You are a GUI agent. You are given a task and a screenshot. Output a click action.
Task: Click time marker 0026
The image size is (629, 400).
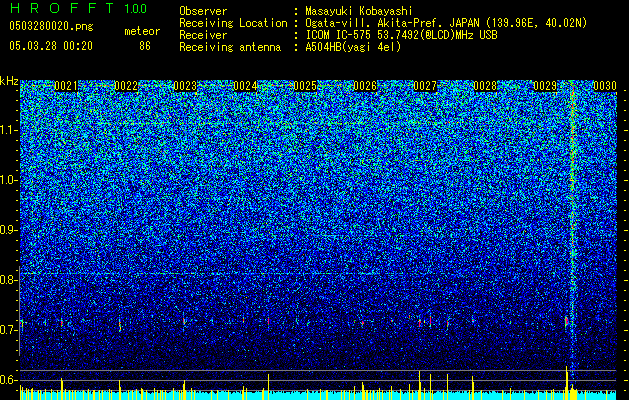tap(365, 86)
